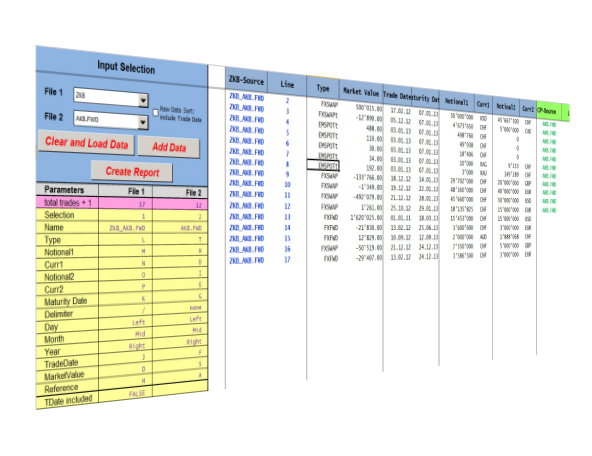Select Market Value cell -50'519.00
This screenshot has width=592, height=456.
point(368,248)
